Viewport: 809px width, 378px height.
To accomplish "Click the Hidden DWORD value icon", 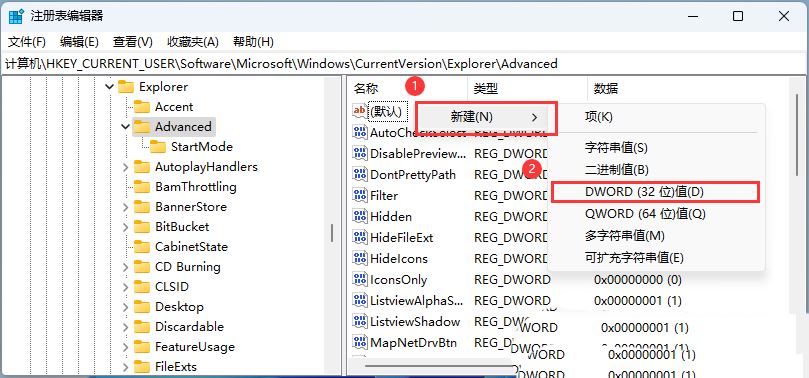I will pyautogui.click(x=360, y=217).
